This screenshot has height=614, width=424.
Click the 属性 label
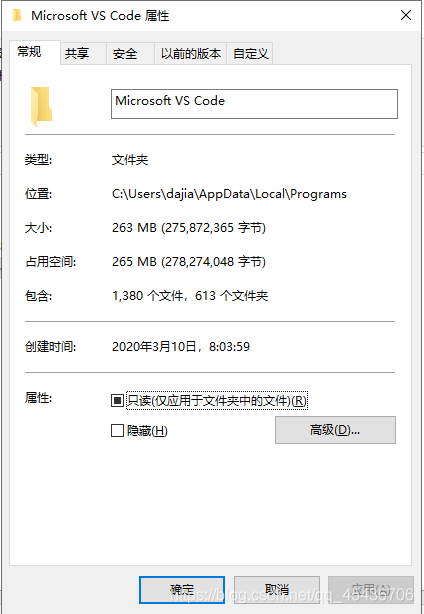click(38, 398)
